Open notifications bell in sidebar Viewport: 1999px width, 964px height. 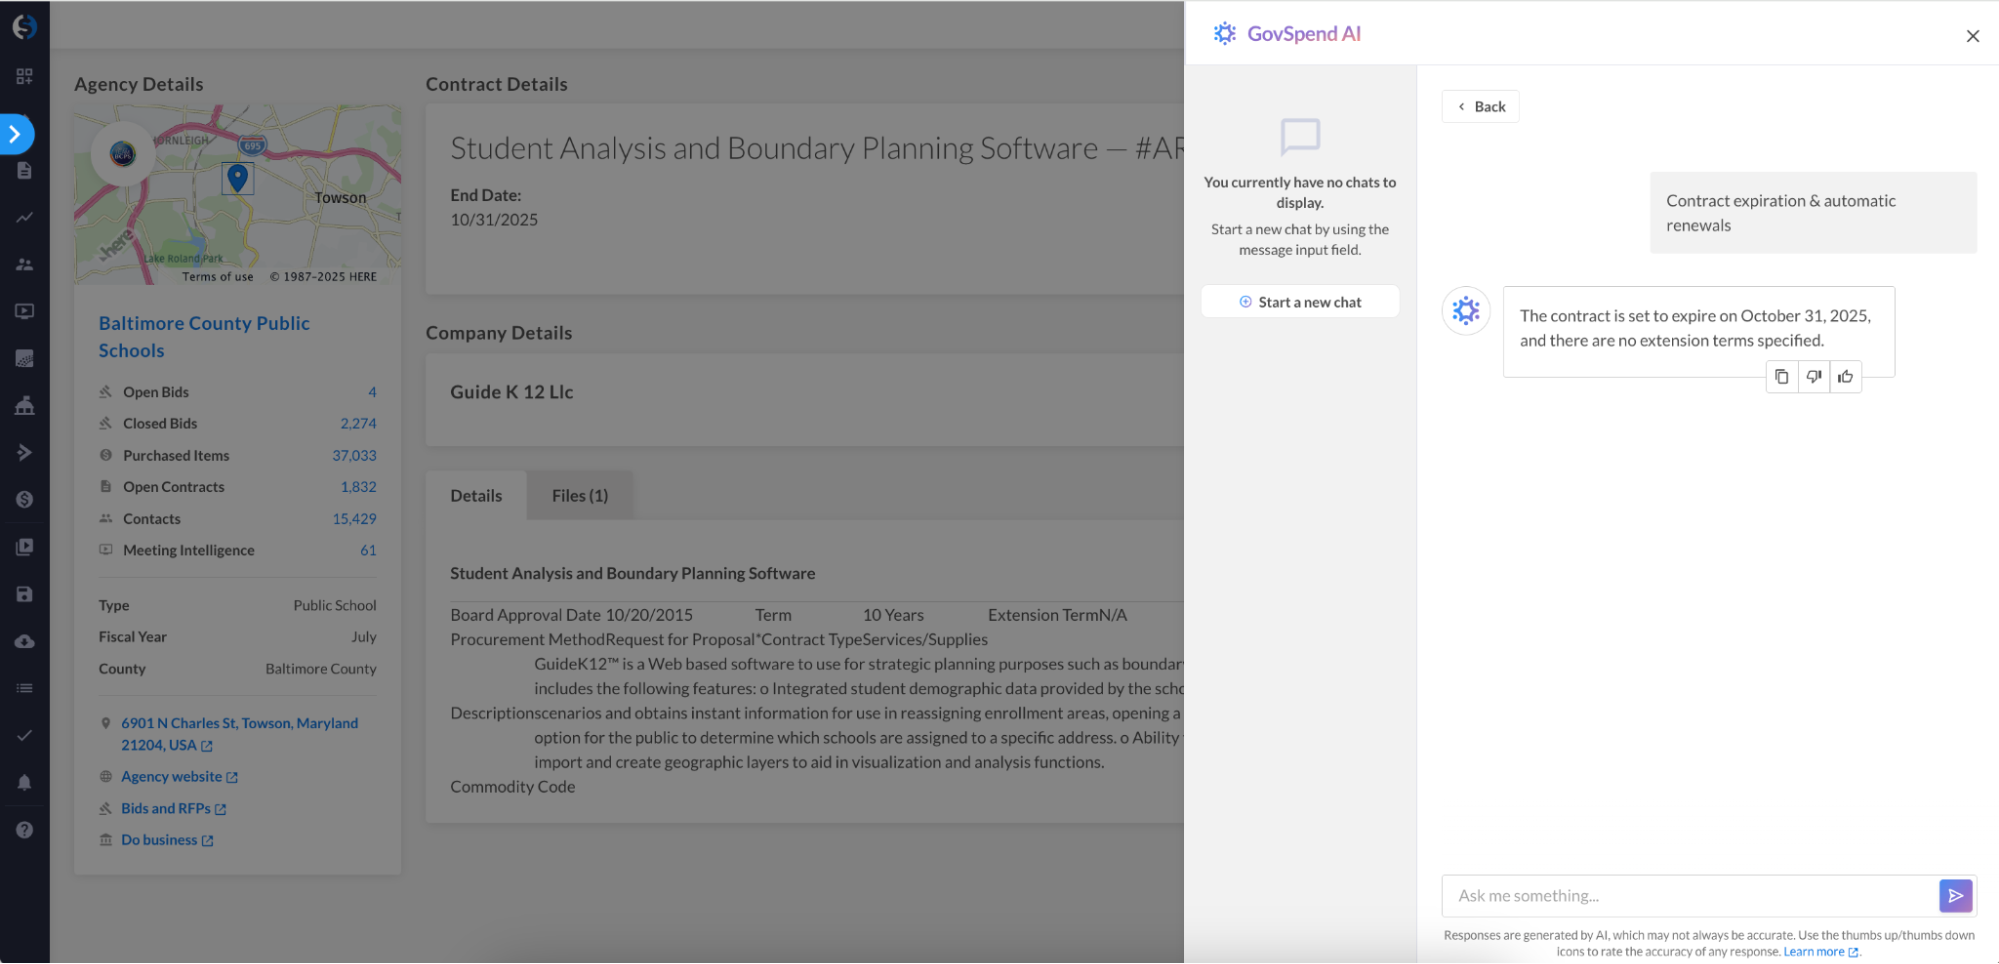point(24,782)
